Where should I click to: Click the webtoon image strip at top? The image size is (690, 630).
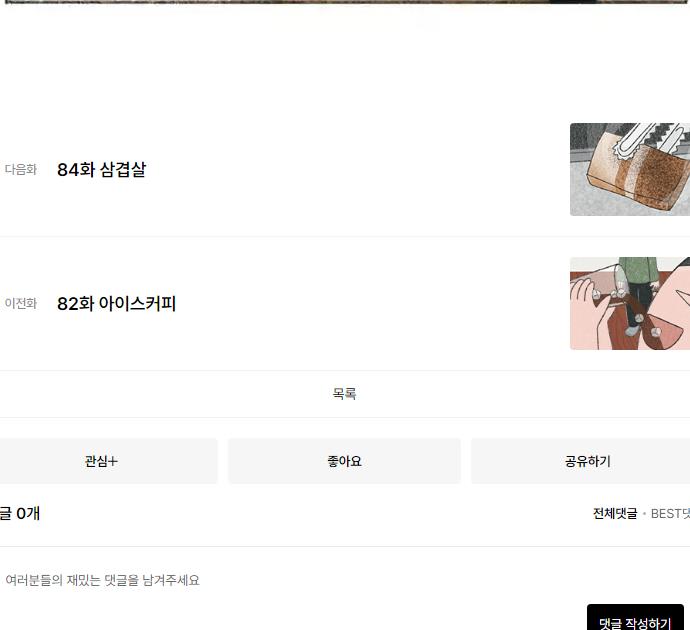click(x=345, y=2)
